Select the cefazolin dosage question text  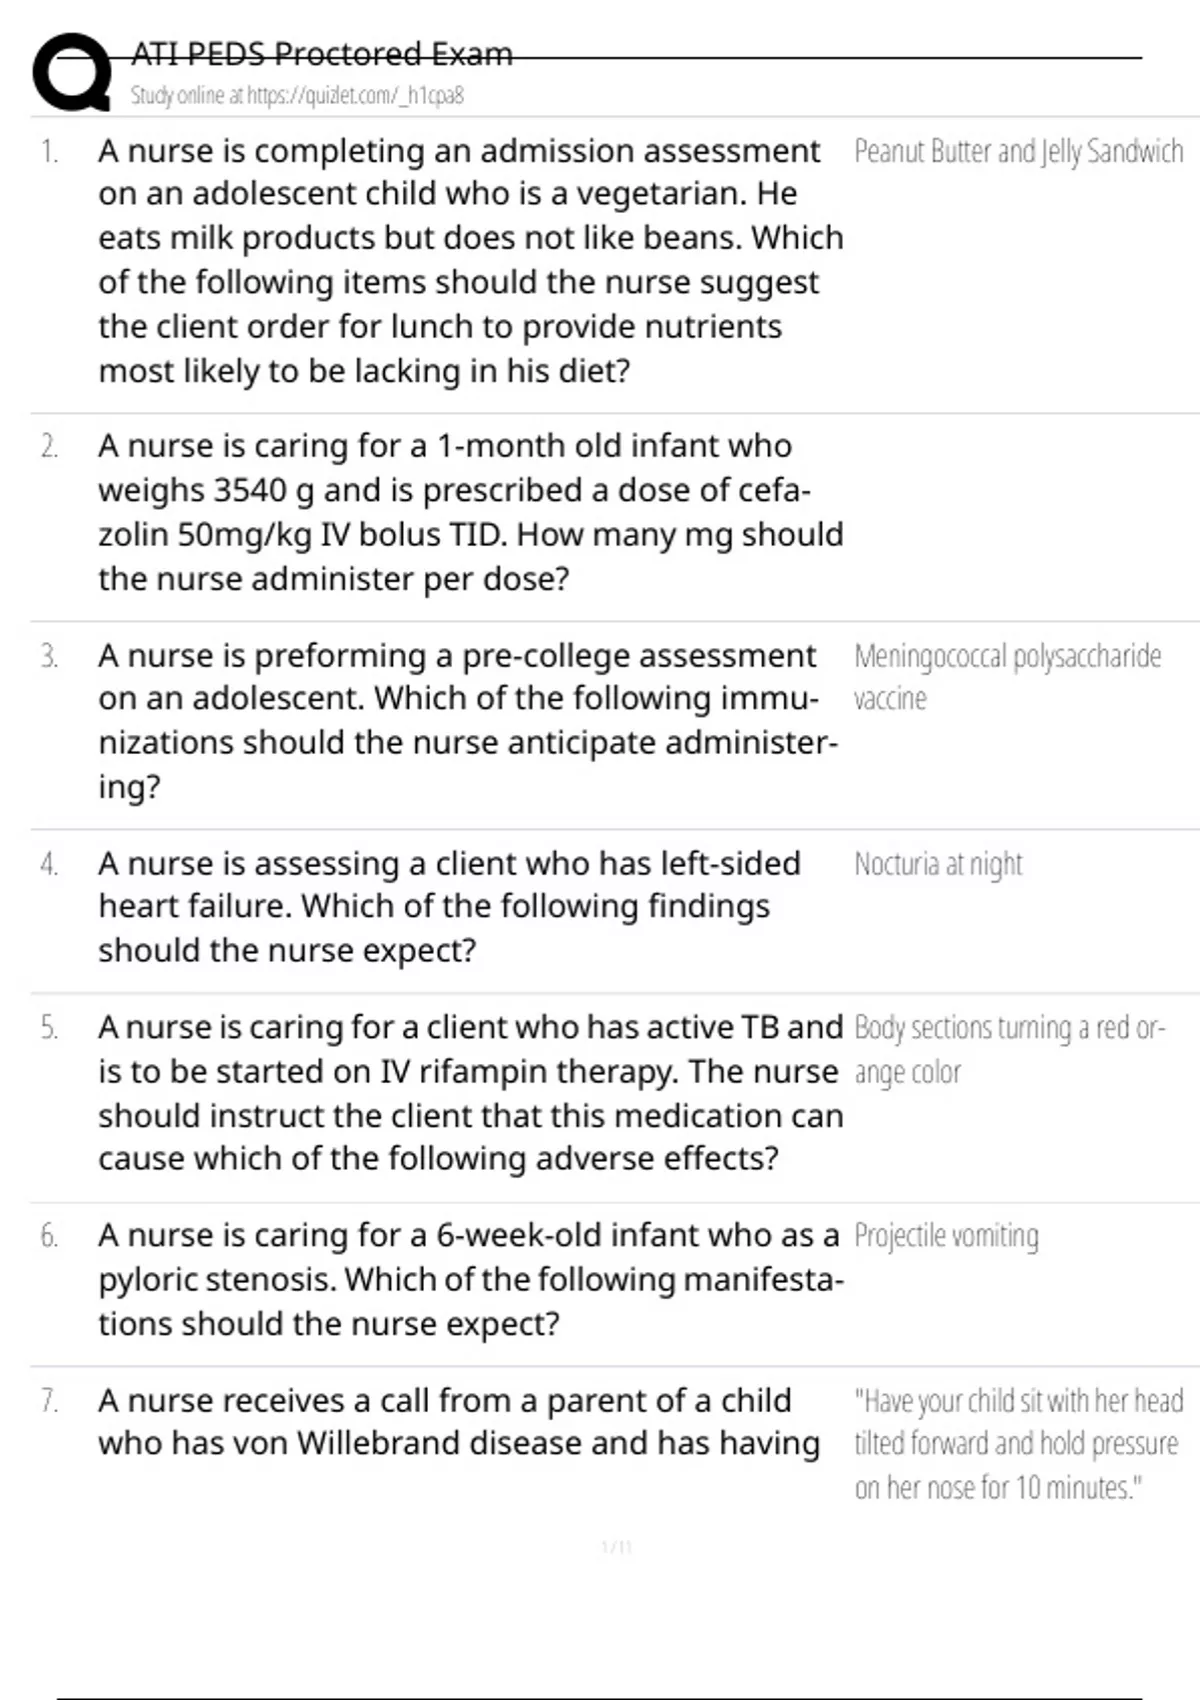tap(470, 512)
